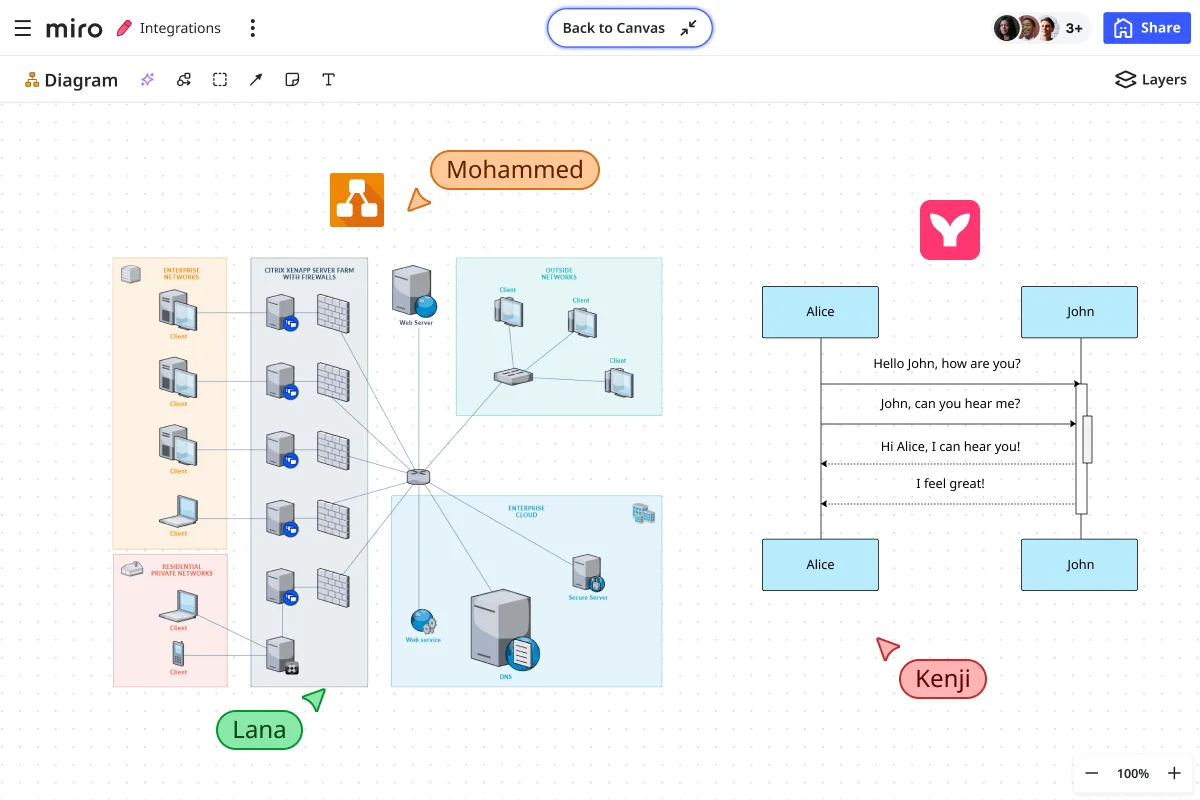Click the Share button

tap(1146, 28)
